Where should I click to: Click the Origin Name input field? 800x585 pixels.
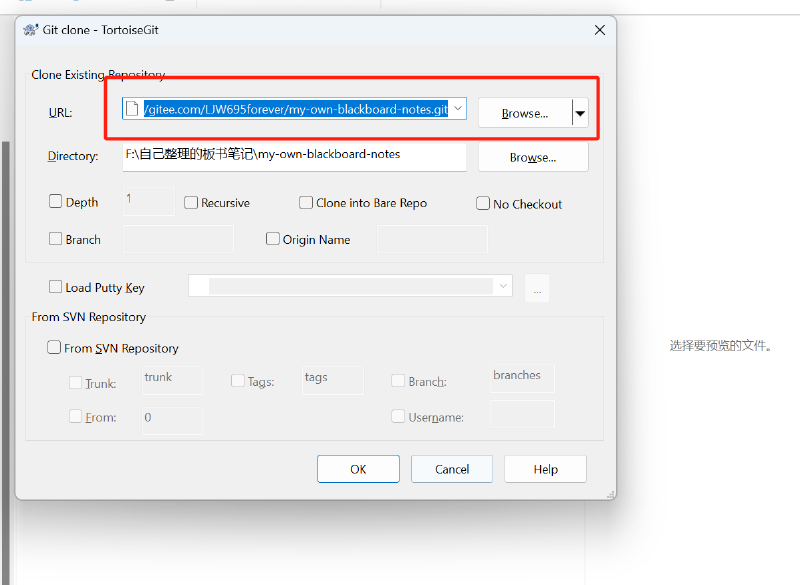[x=432, y=239]
